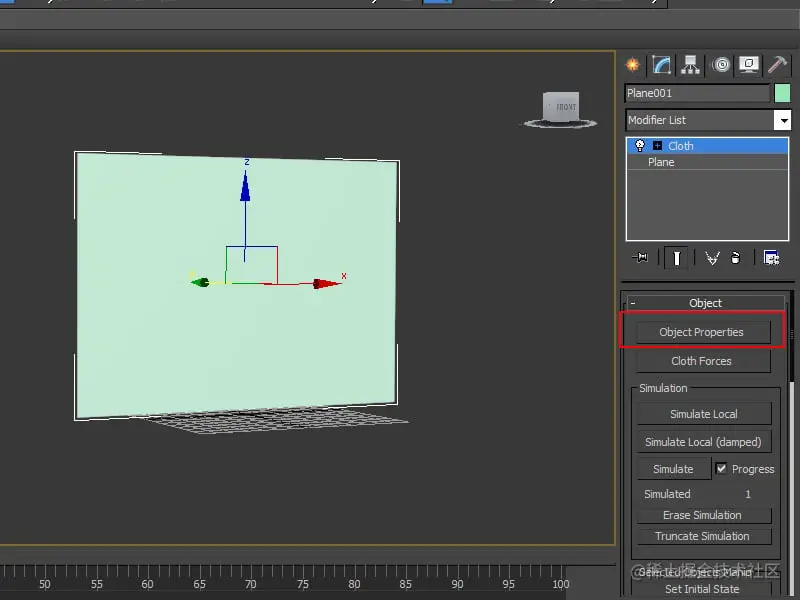Open the Modifier List dropdown
This screenshot has width=800, height=600.
click(782, 120)
